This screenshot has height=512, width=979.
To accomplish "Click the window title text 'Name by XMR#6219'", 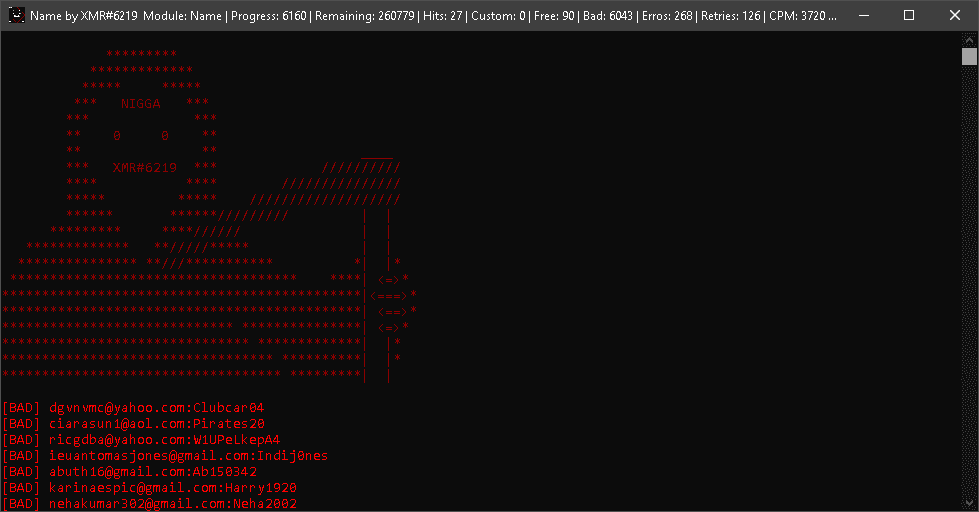I will click(x=84, y=16).
